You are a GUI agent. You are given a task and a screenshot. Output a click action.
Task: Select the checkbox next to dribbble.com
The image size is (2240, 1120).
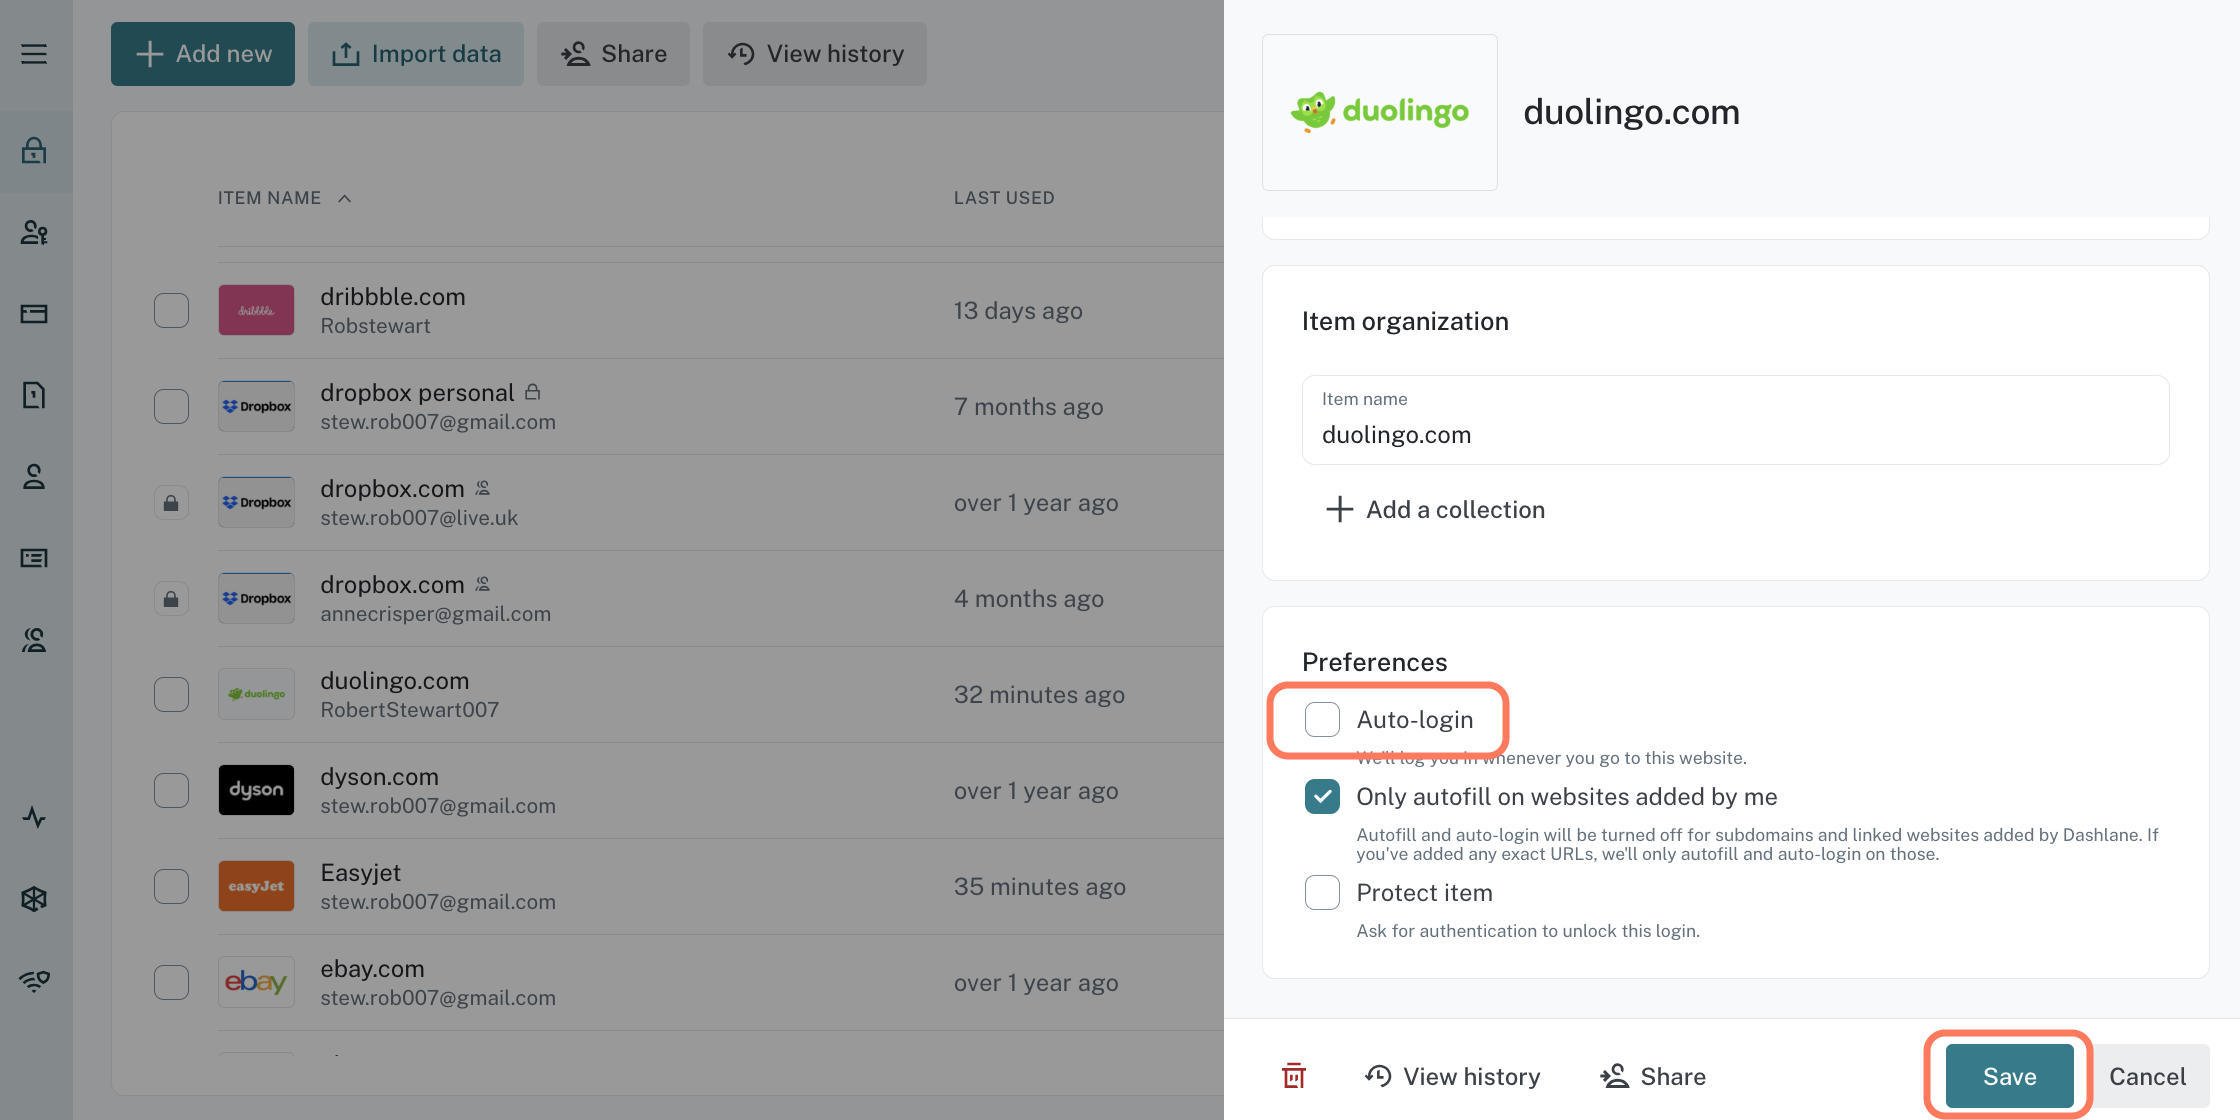point(171,310)
